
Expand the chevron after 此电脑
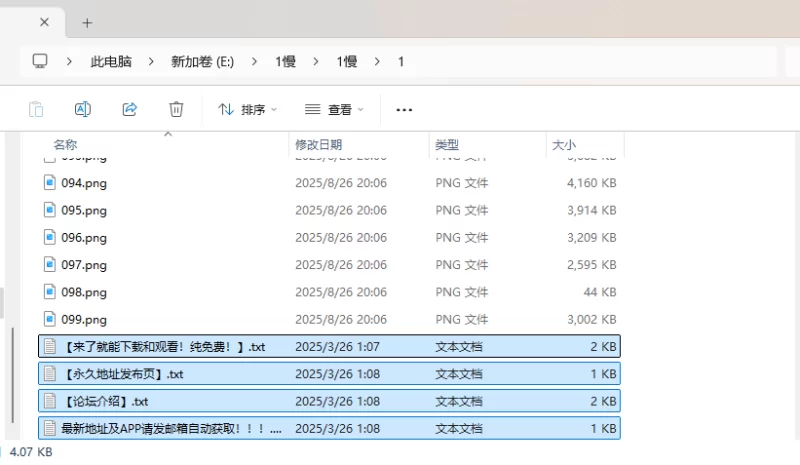point(151,62)
